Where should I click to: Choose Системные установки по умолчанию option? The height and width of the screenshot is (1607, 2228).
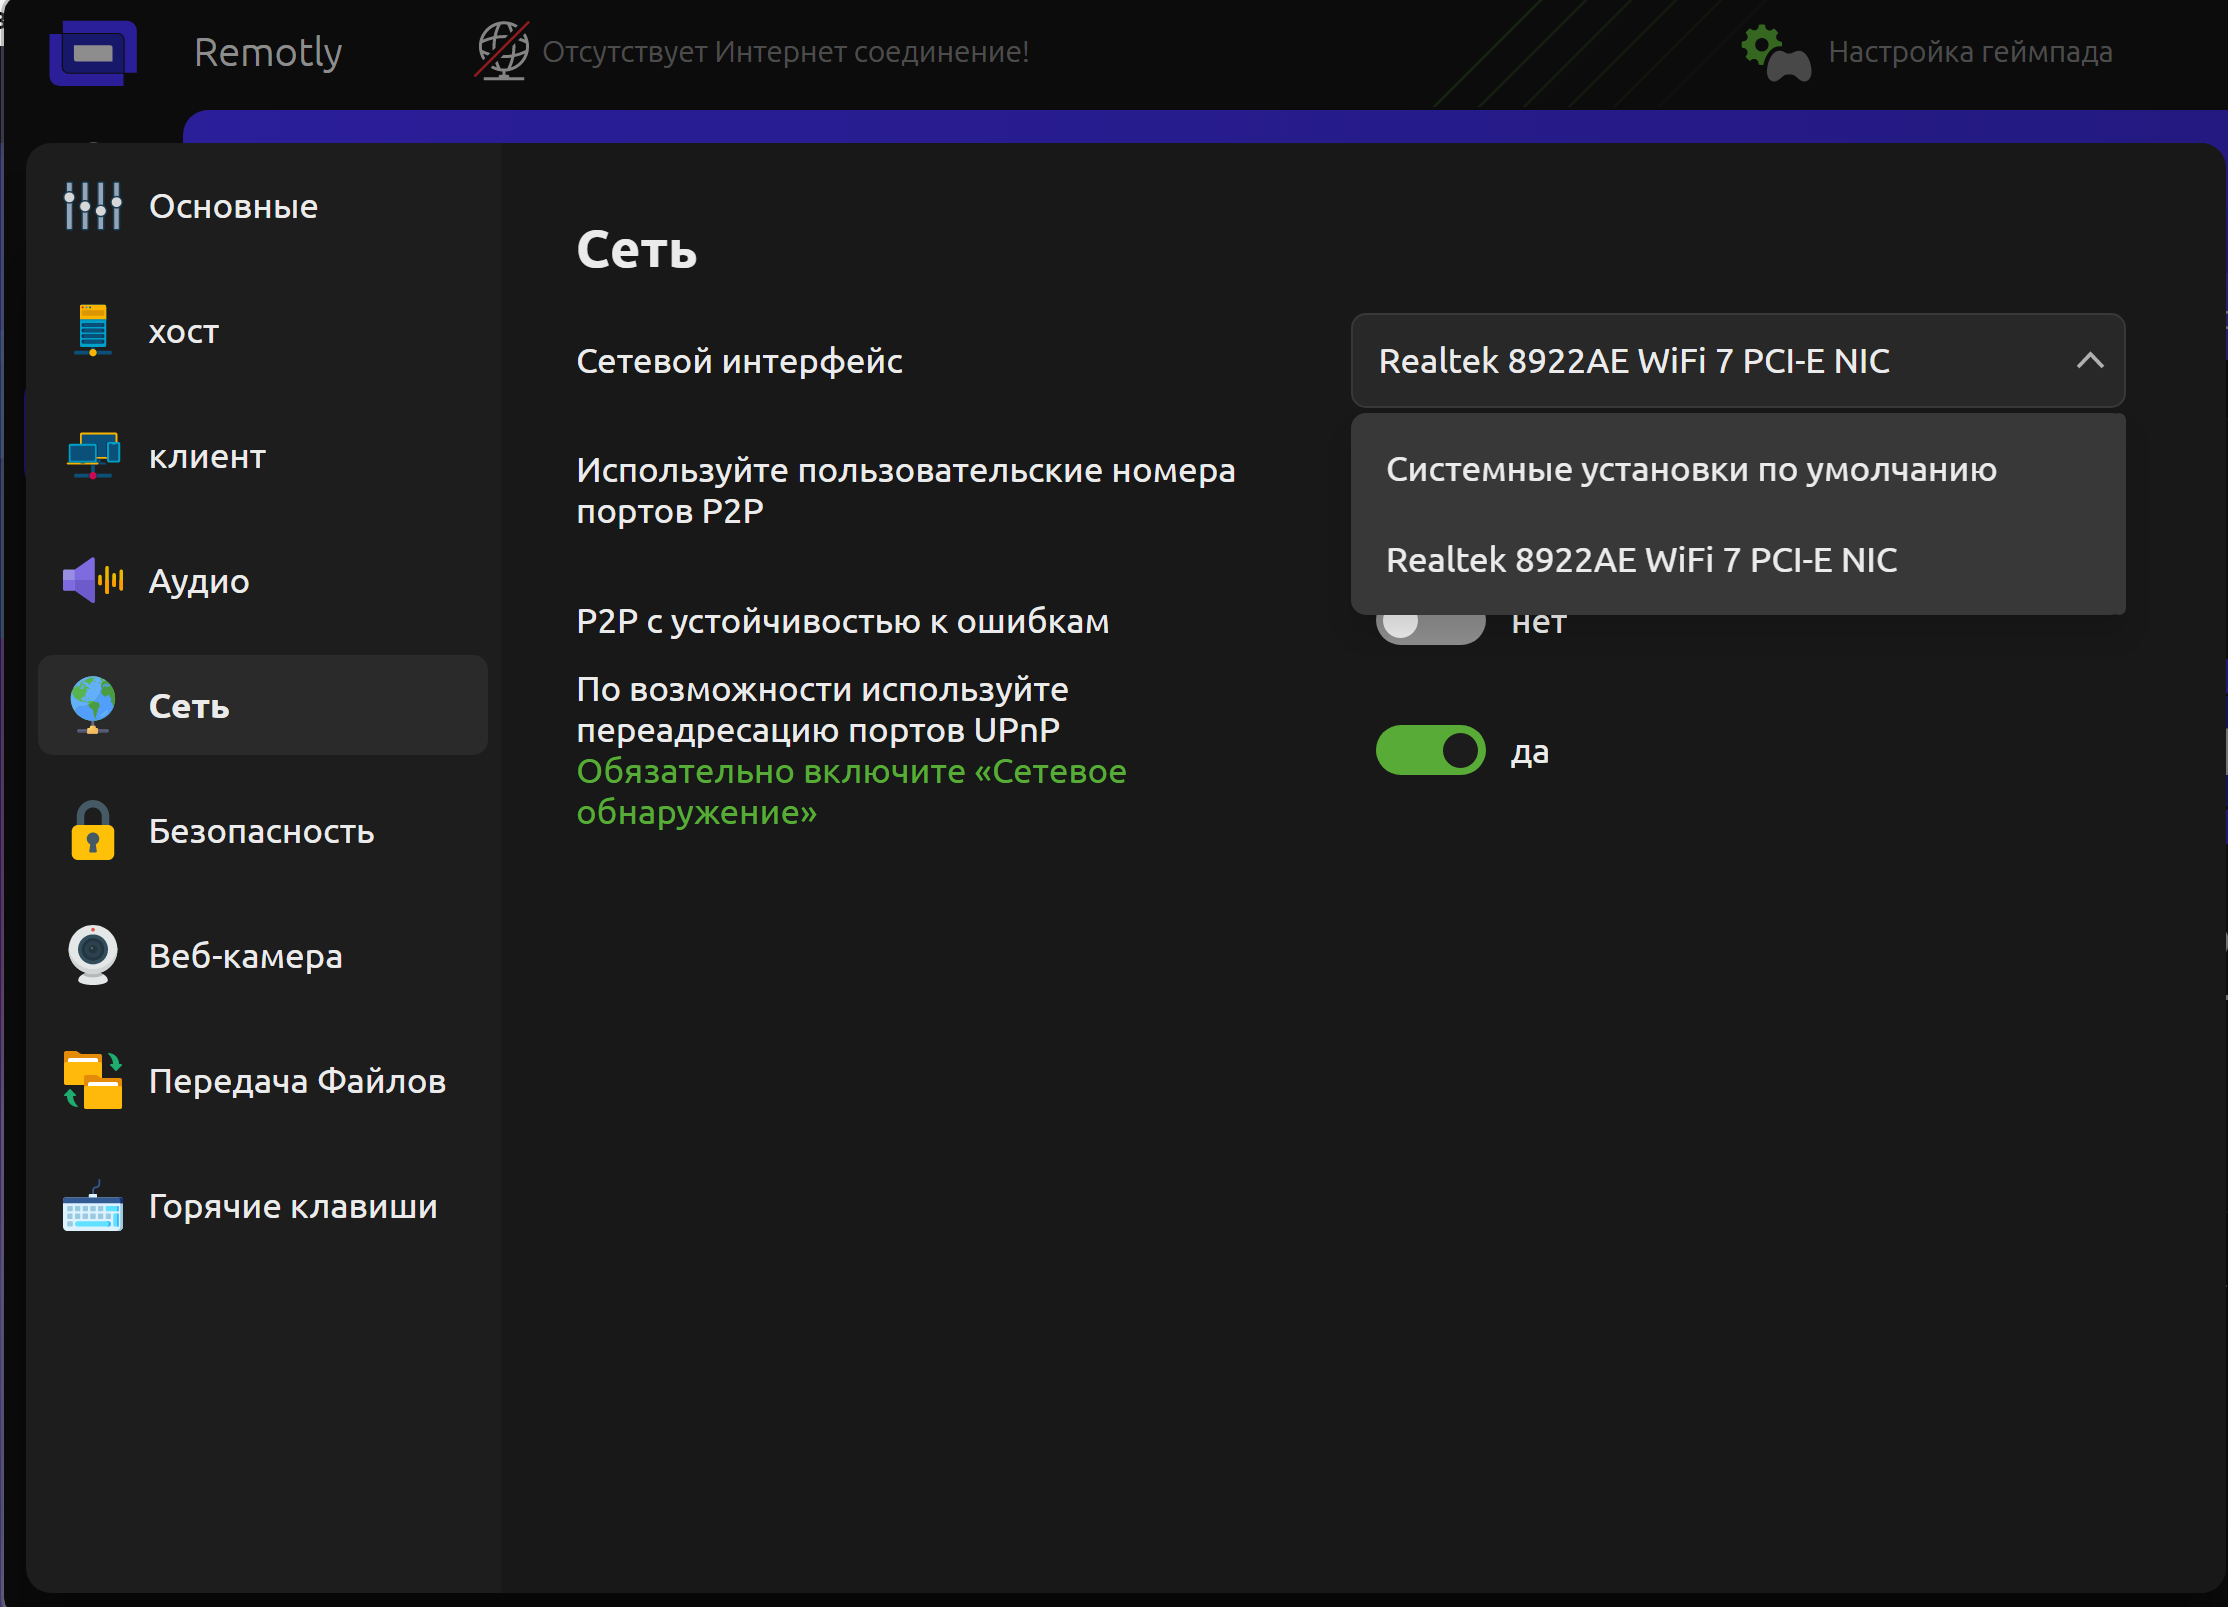(1691, 470)
